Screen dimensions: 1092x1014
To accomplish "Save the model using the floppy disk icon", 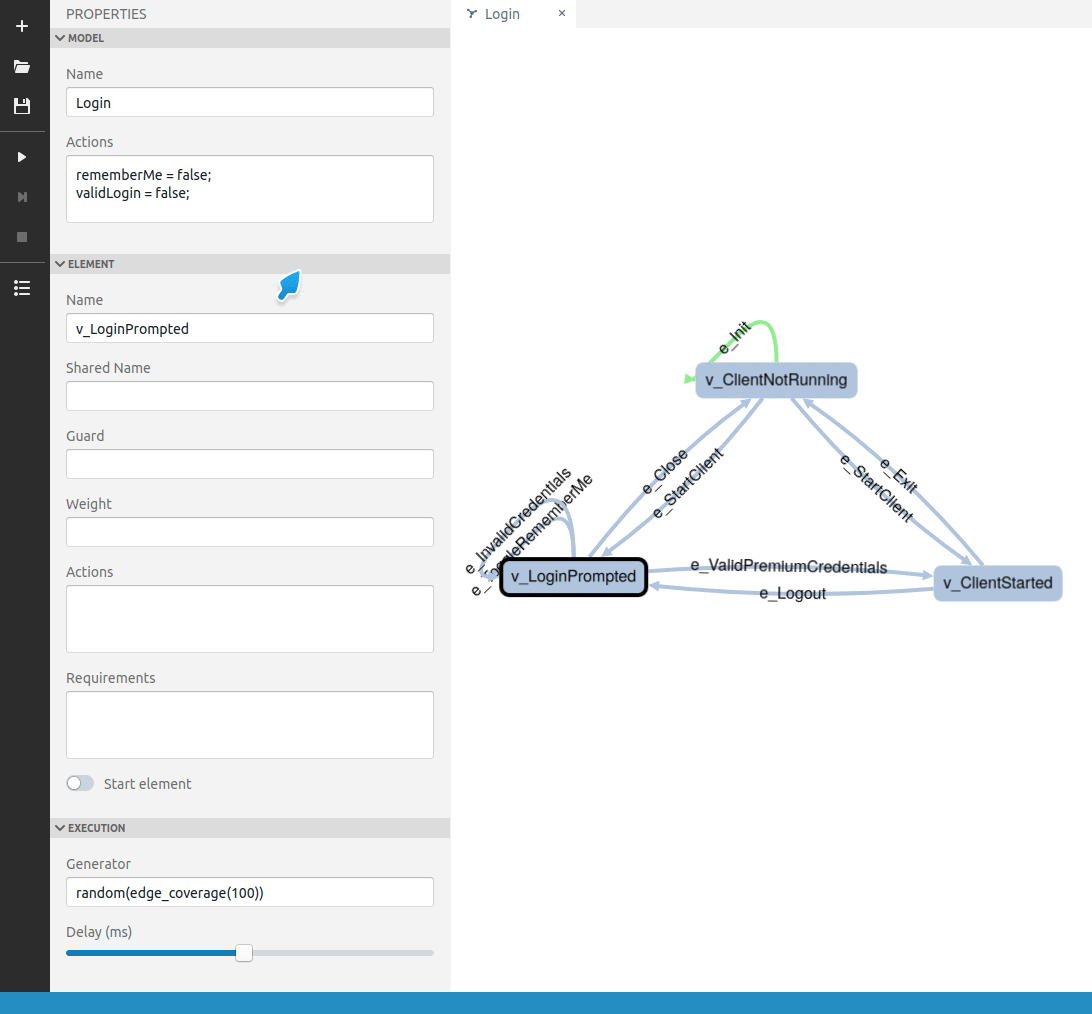I will tap(22, 106).
